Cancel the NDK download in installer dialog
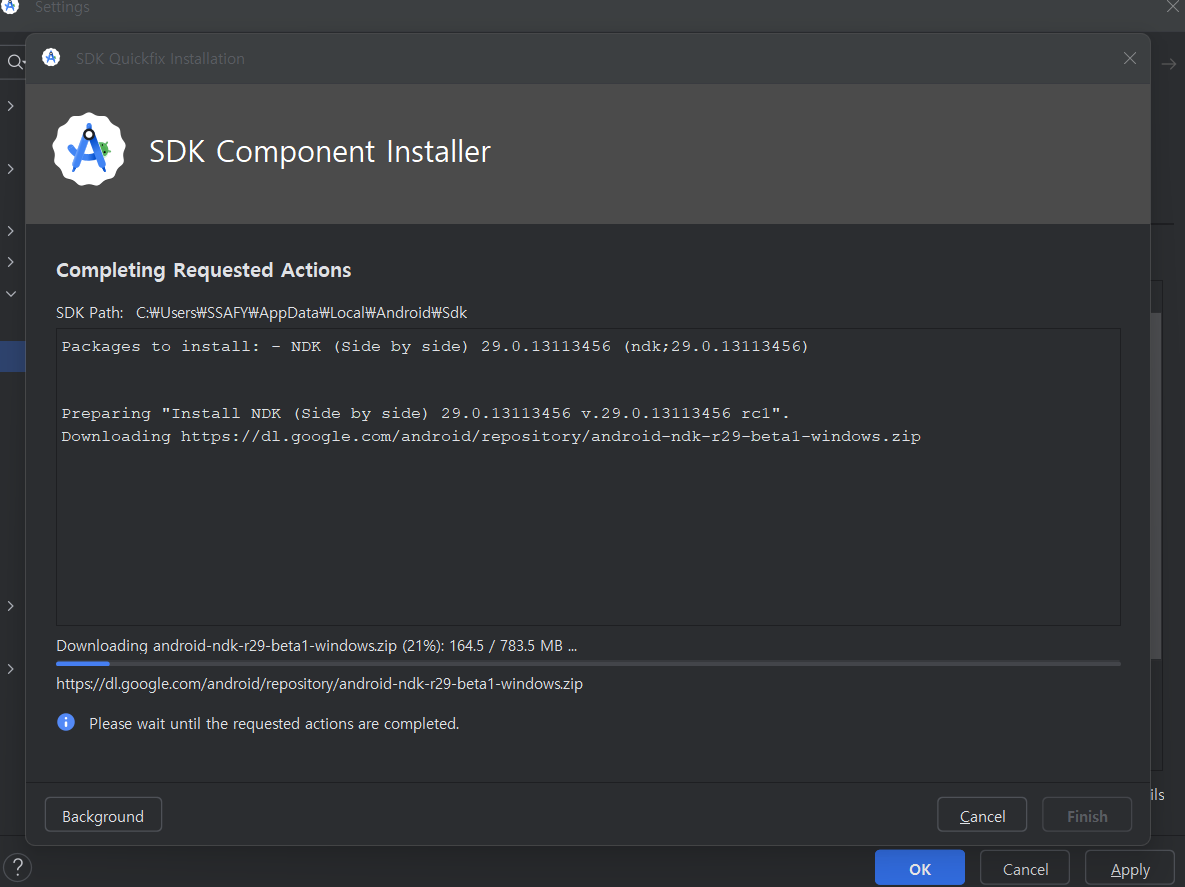Viewport: 1185px width, 887px height. coord(982,816)
